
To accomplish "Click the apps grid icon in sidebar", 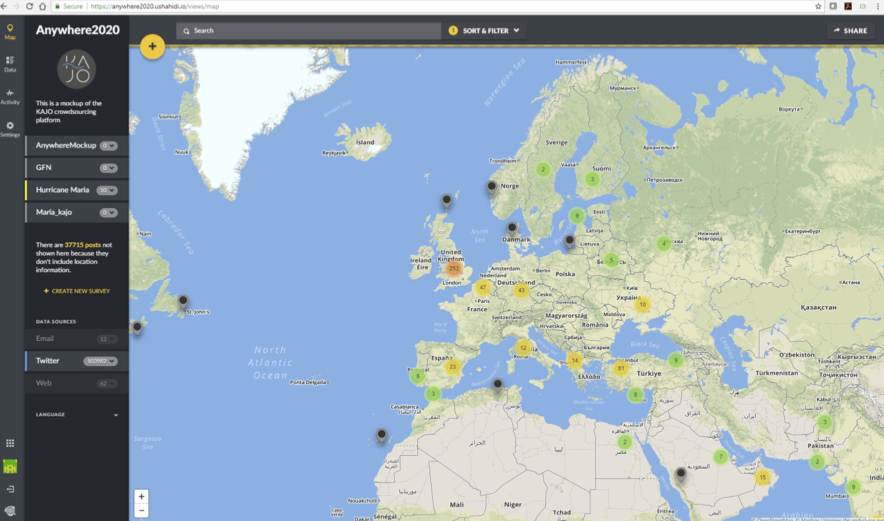I will tap(10, 443).
